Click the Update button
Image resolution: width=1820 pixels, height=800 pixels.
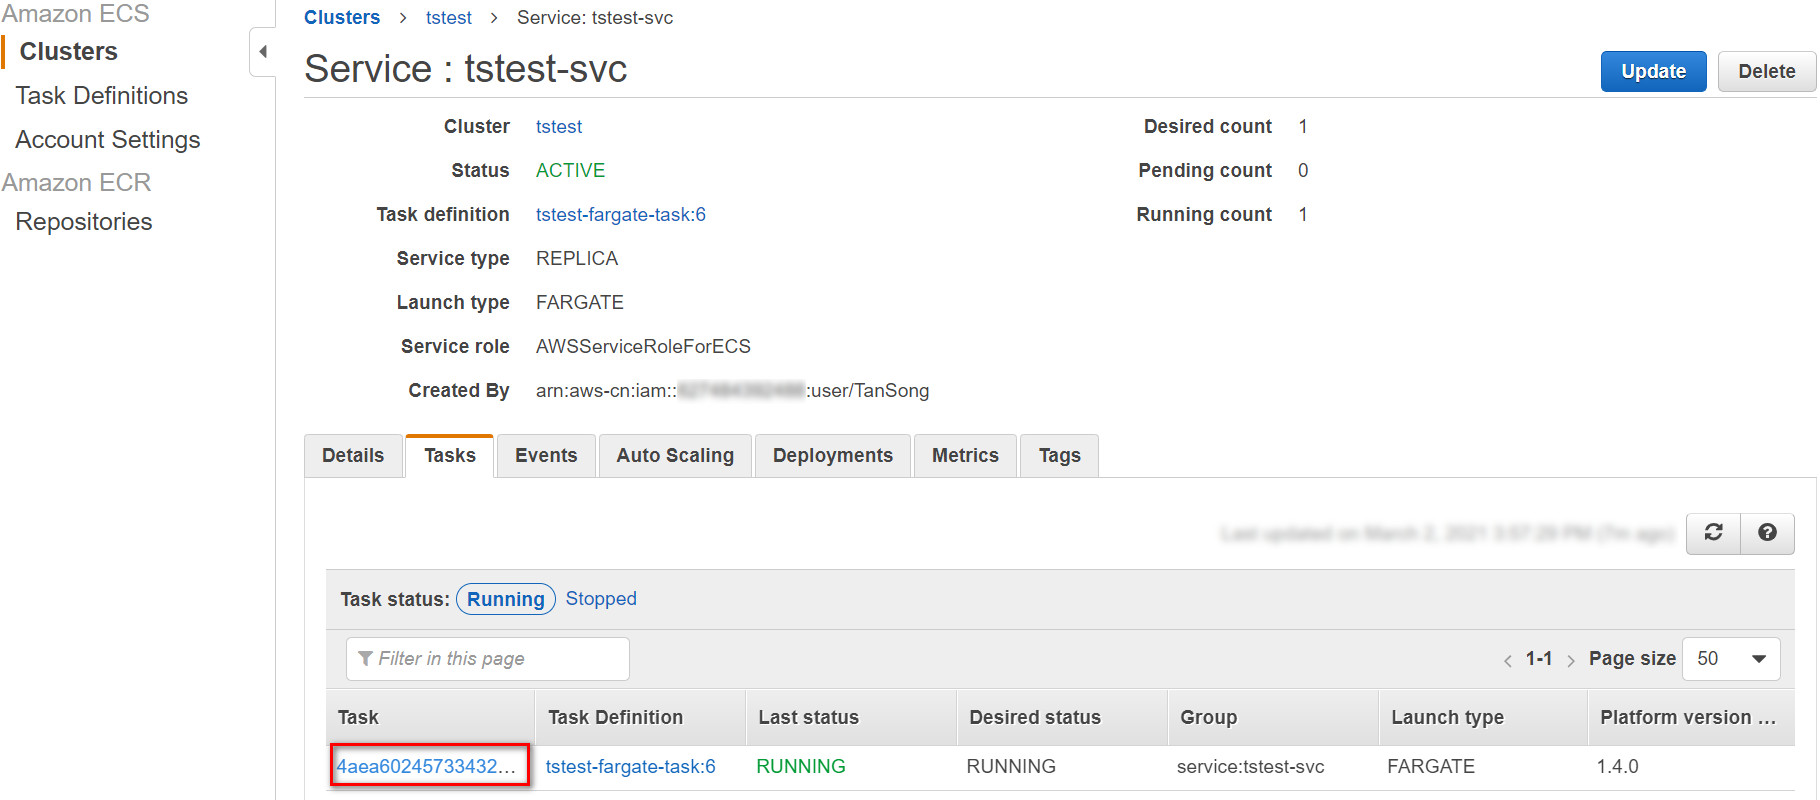pos(1653,72)
